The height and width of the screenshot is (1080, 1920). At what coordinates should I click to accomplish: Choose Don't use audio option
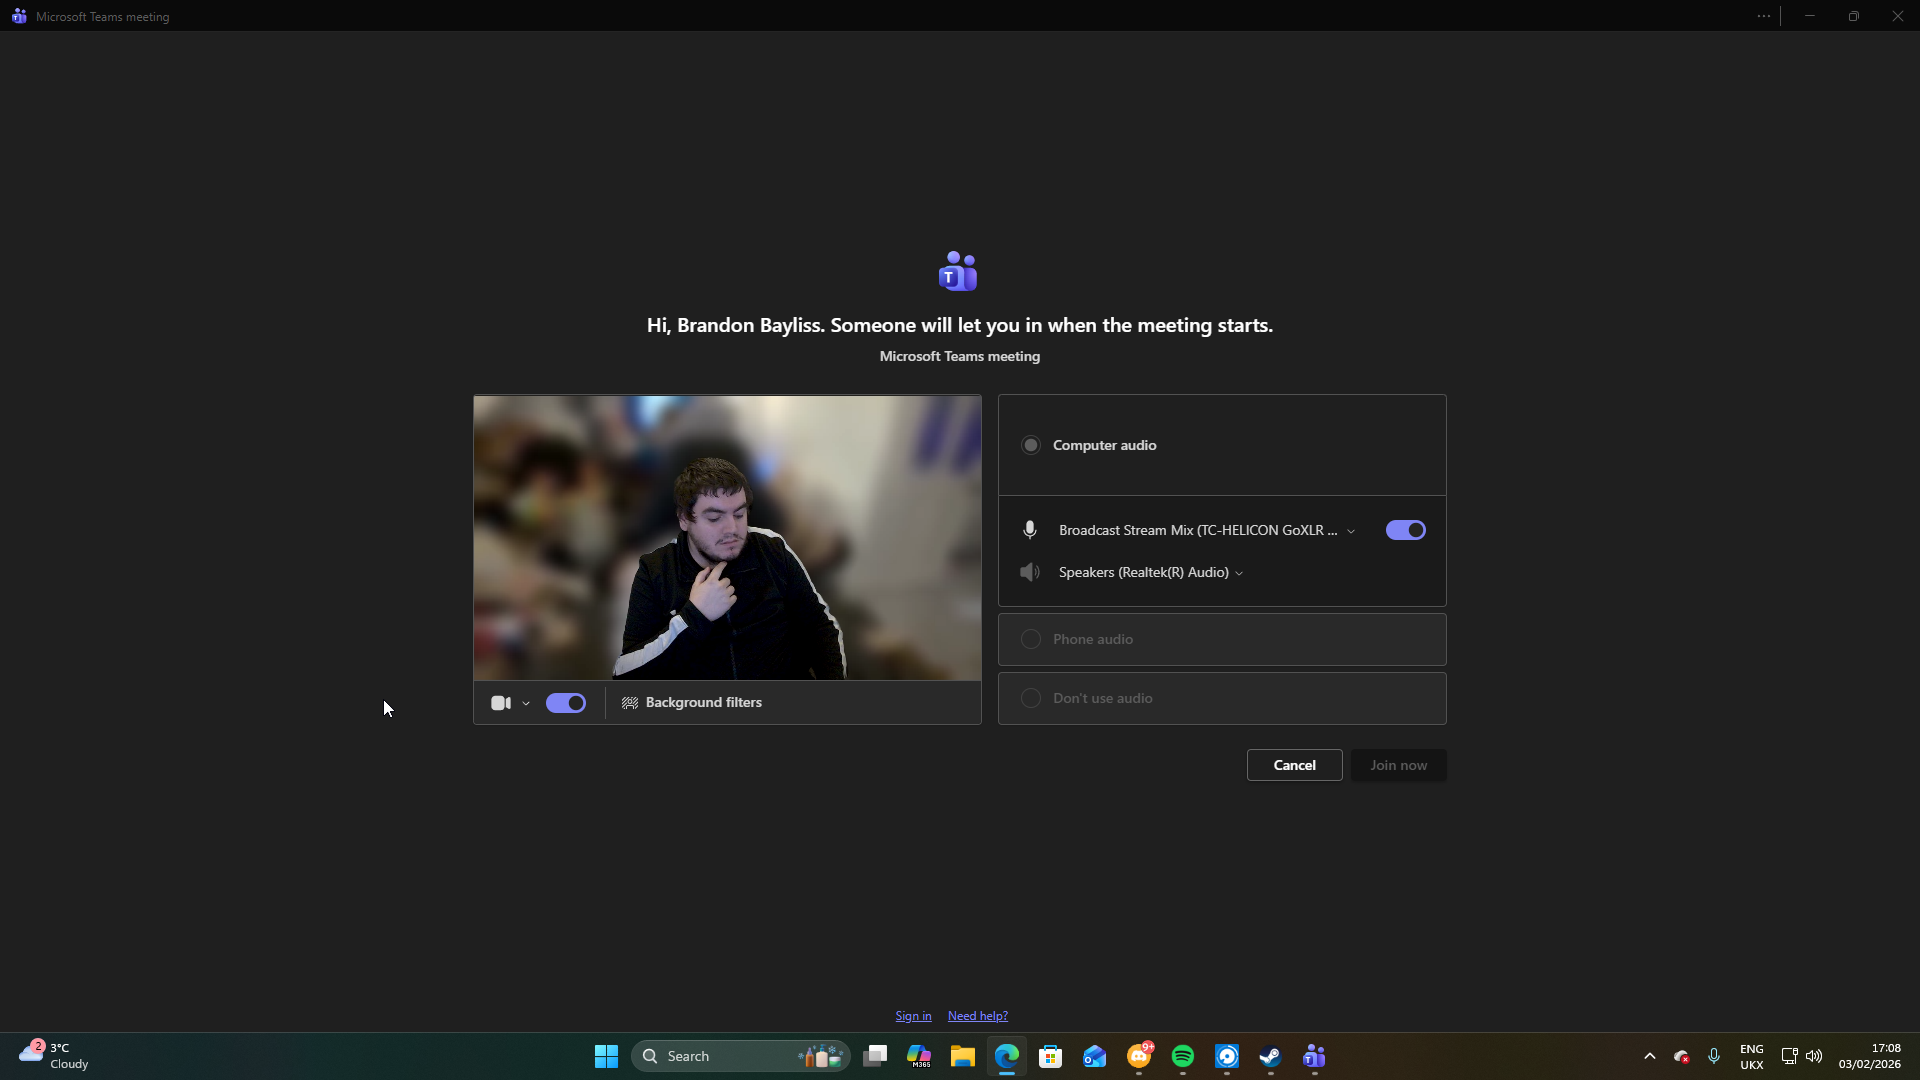coord(1031,698)
